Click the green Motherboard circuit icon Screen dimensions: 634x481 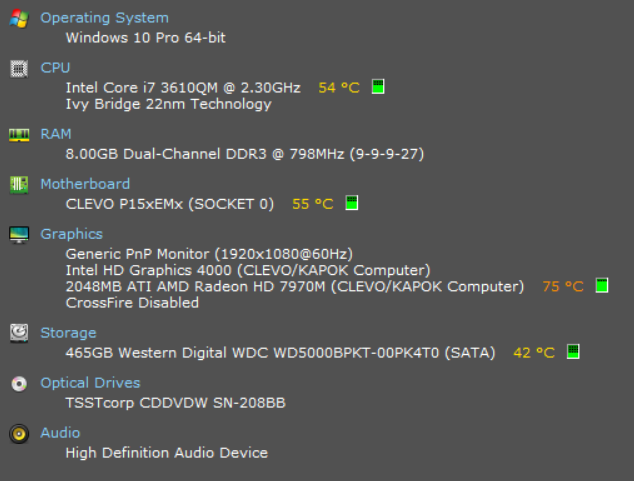click(19, 185)
